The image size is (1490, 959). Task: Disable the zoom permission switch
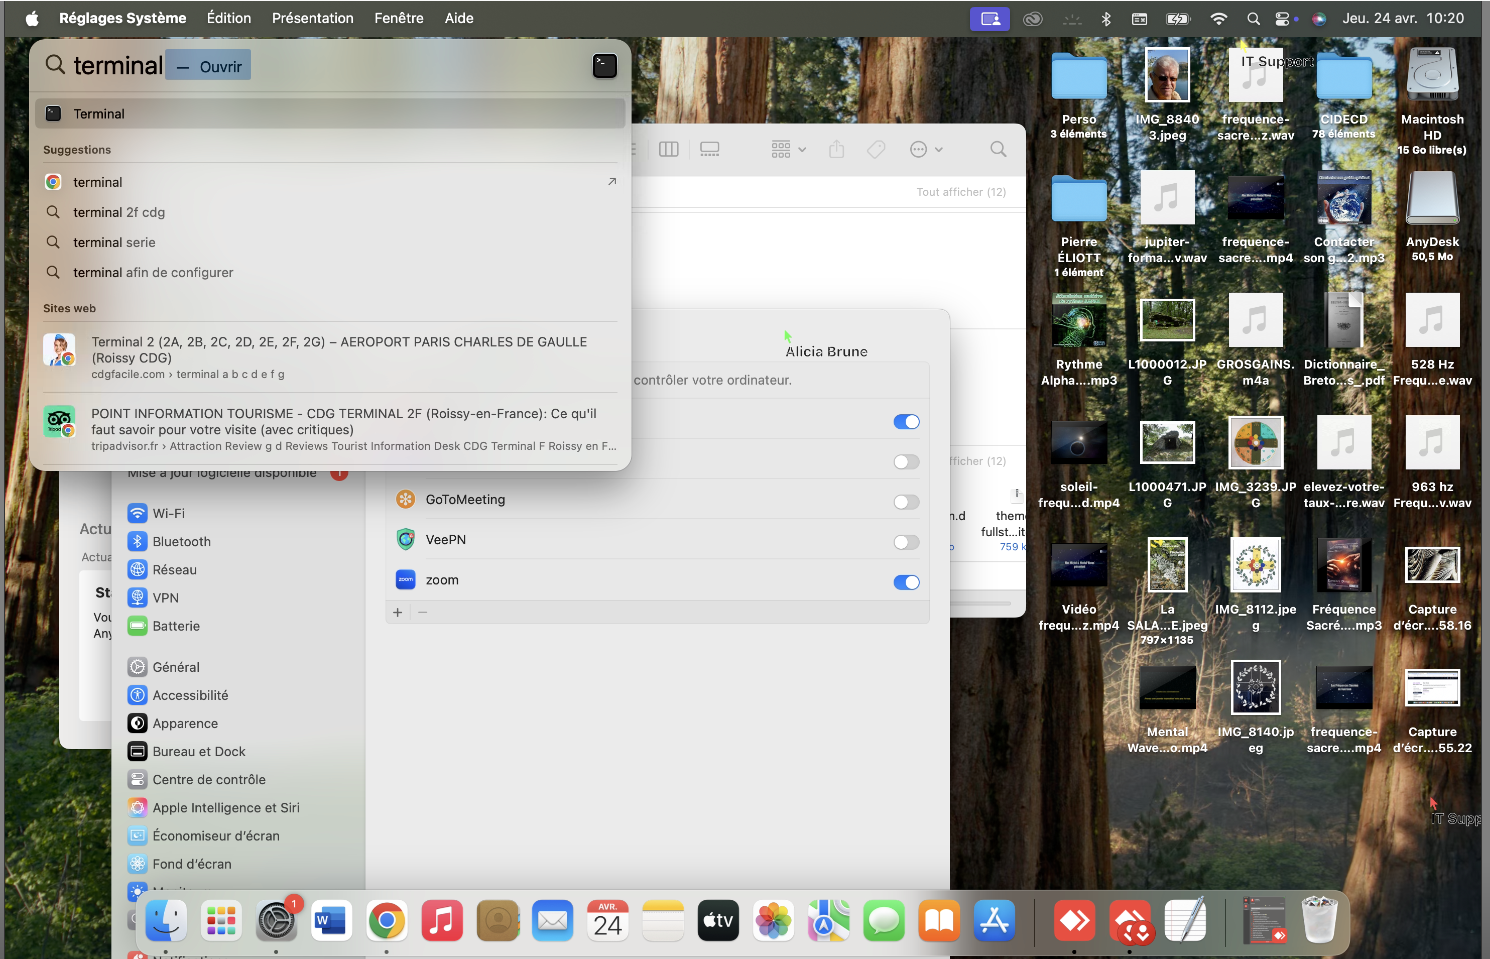tap(906, 582)
